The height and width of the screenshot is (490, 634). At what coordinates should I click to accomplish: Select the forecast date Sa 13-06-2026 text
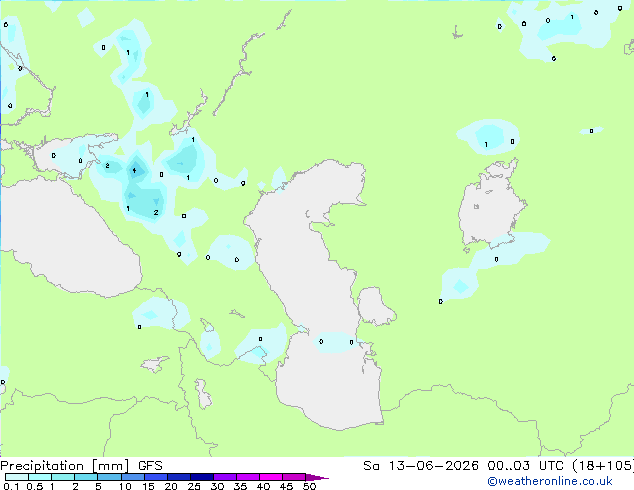(x=421, y=466)
